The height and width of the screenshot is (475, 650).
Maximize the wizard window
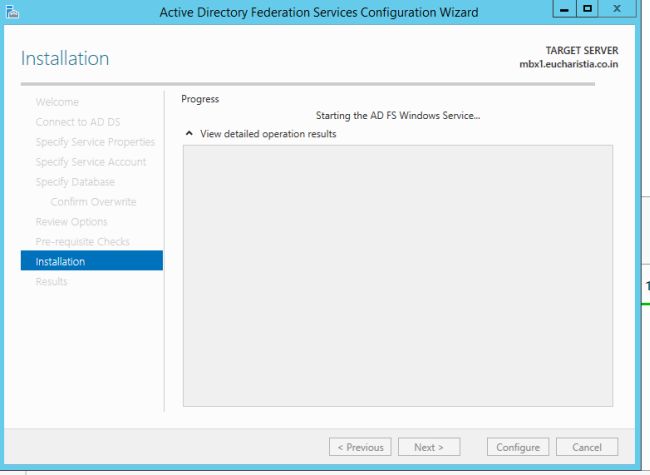pyautogui.click(x=587, y=9)
